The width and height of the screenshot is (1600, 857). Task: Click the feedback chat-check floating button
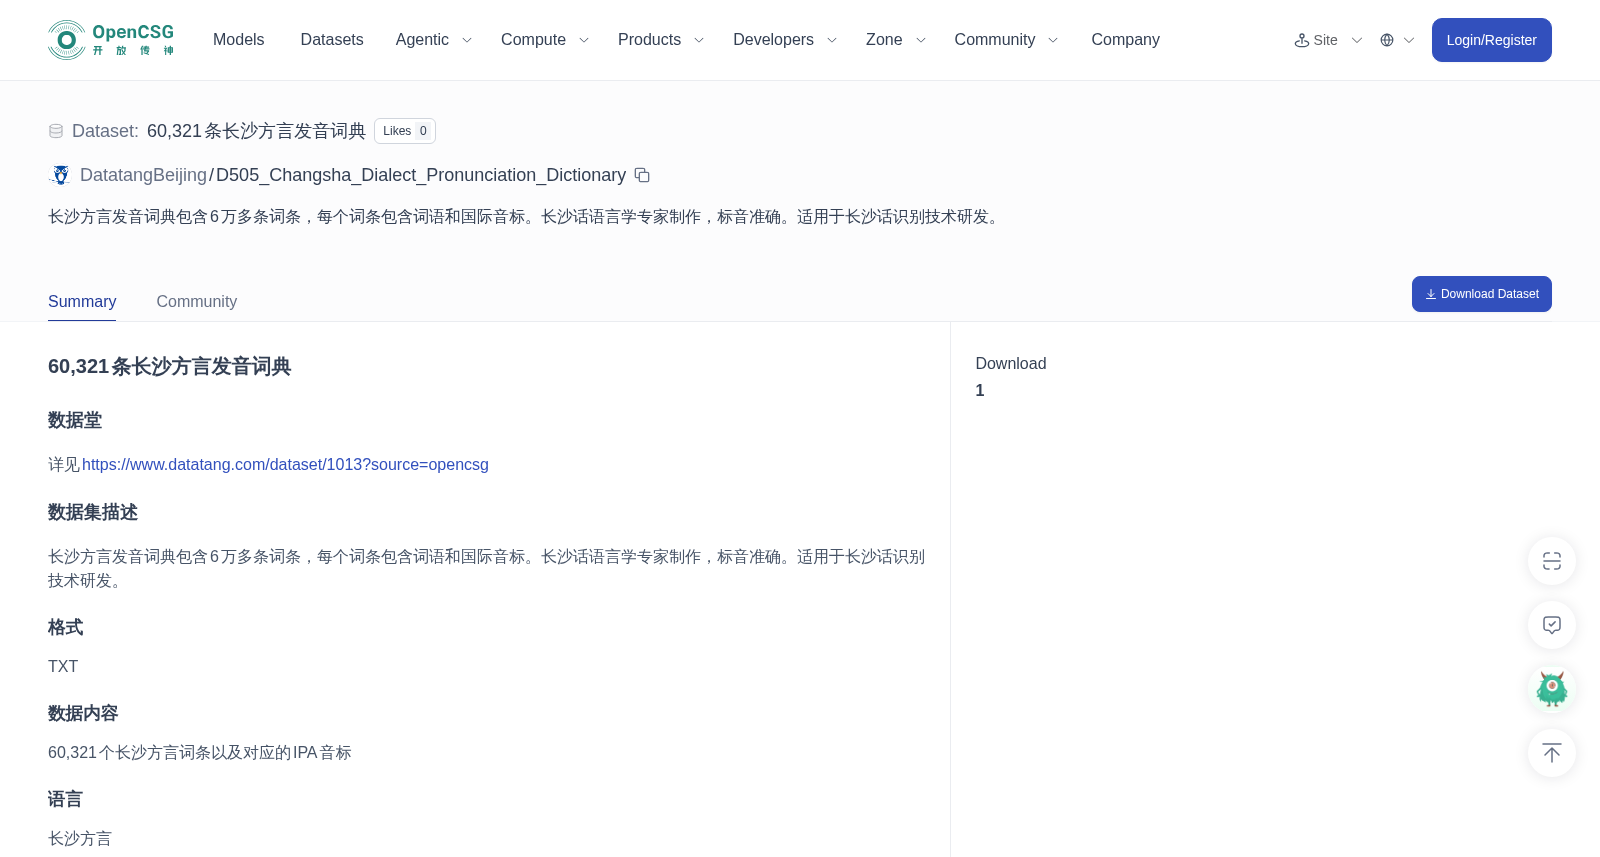tap(1552, 625)
